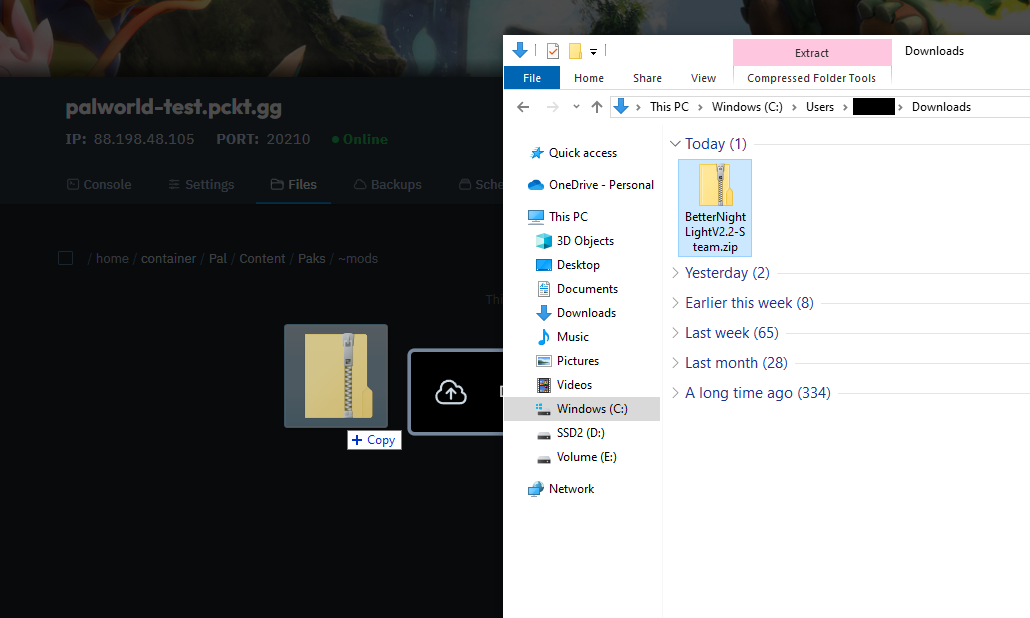
Task: Open the Customize Quick Access Toolbar dropdown
Action: 593,51
